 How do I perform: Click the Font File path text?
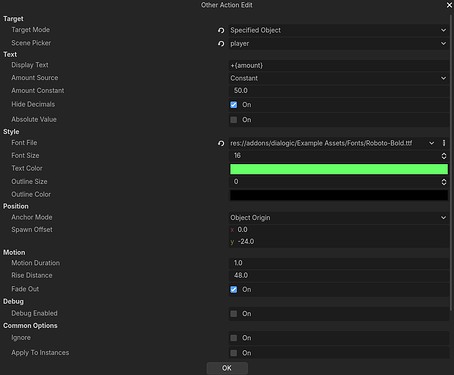click(x=321, y=143)
